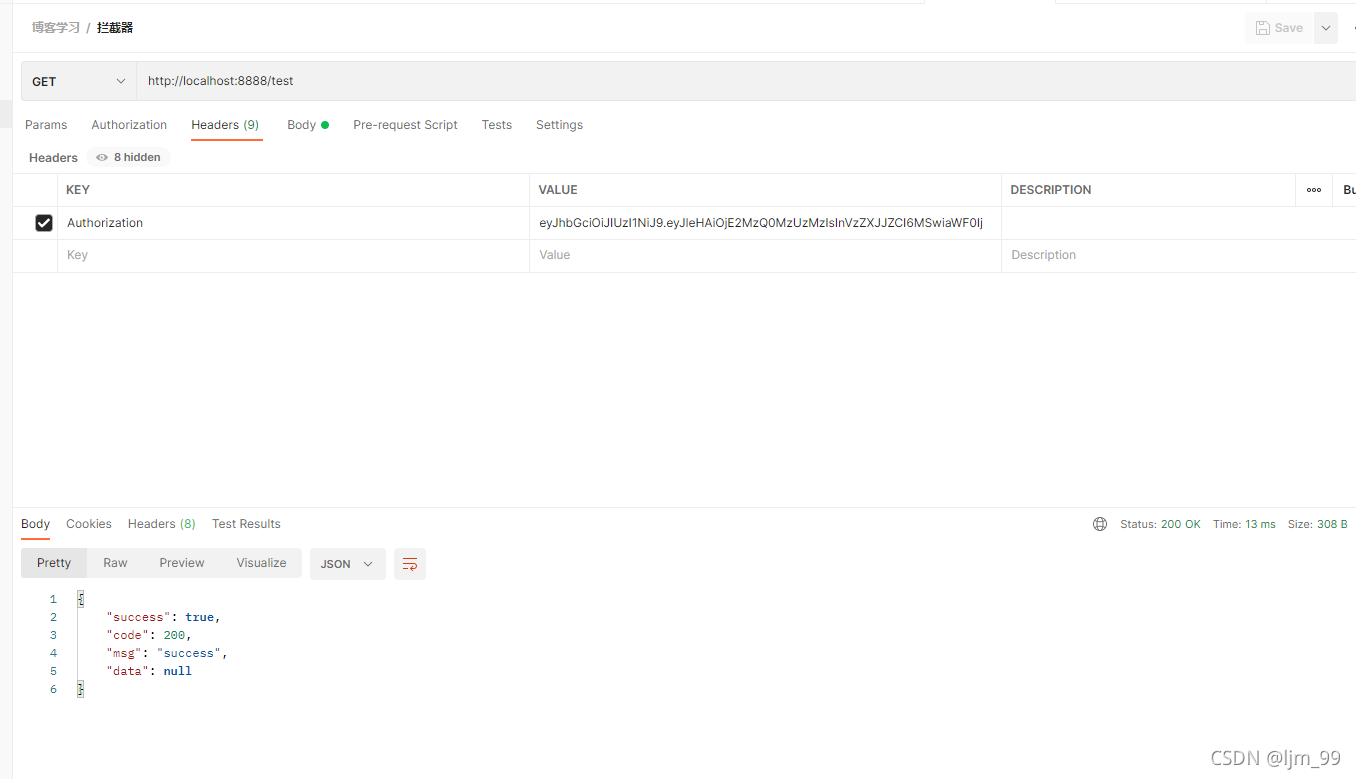This screenshot has height=779, width=1356.
Task: Click the request URL field
Action: tap(745, 81)
